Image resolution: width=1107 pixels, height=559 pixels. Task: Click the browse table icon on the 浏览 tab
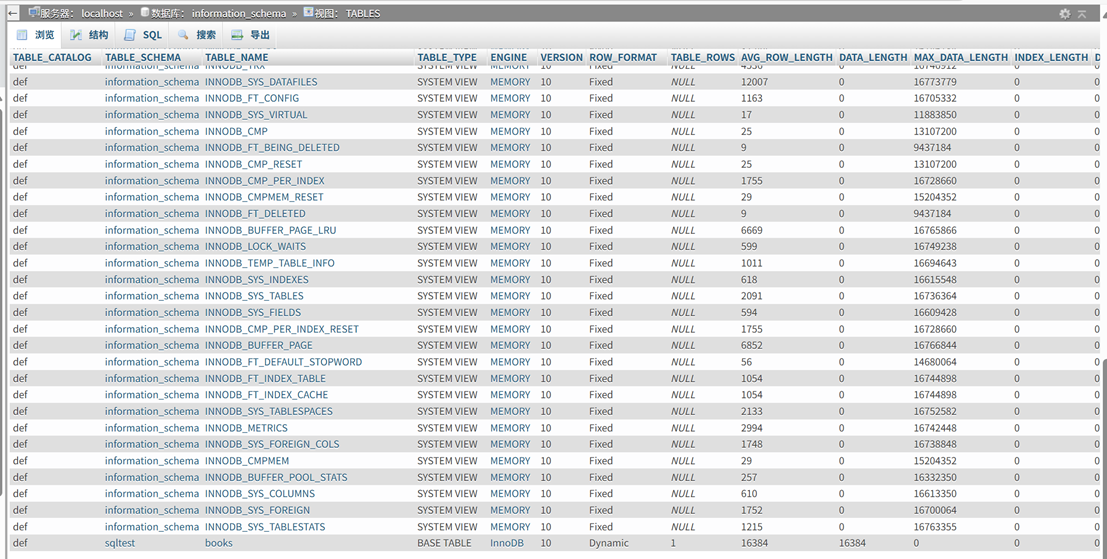point(22,35)
